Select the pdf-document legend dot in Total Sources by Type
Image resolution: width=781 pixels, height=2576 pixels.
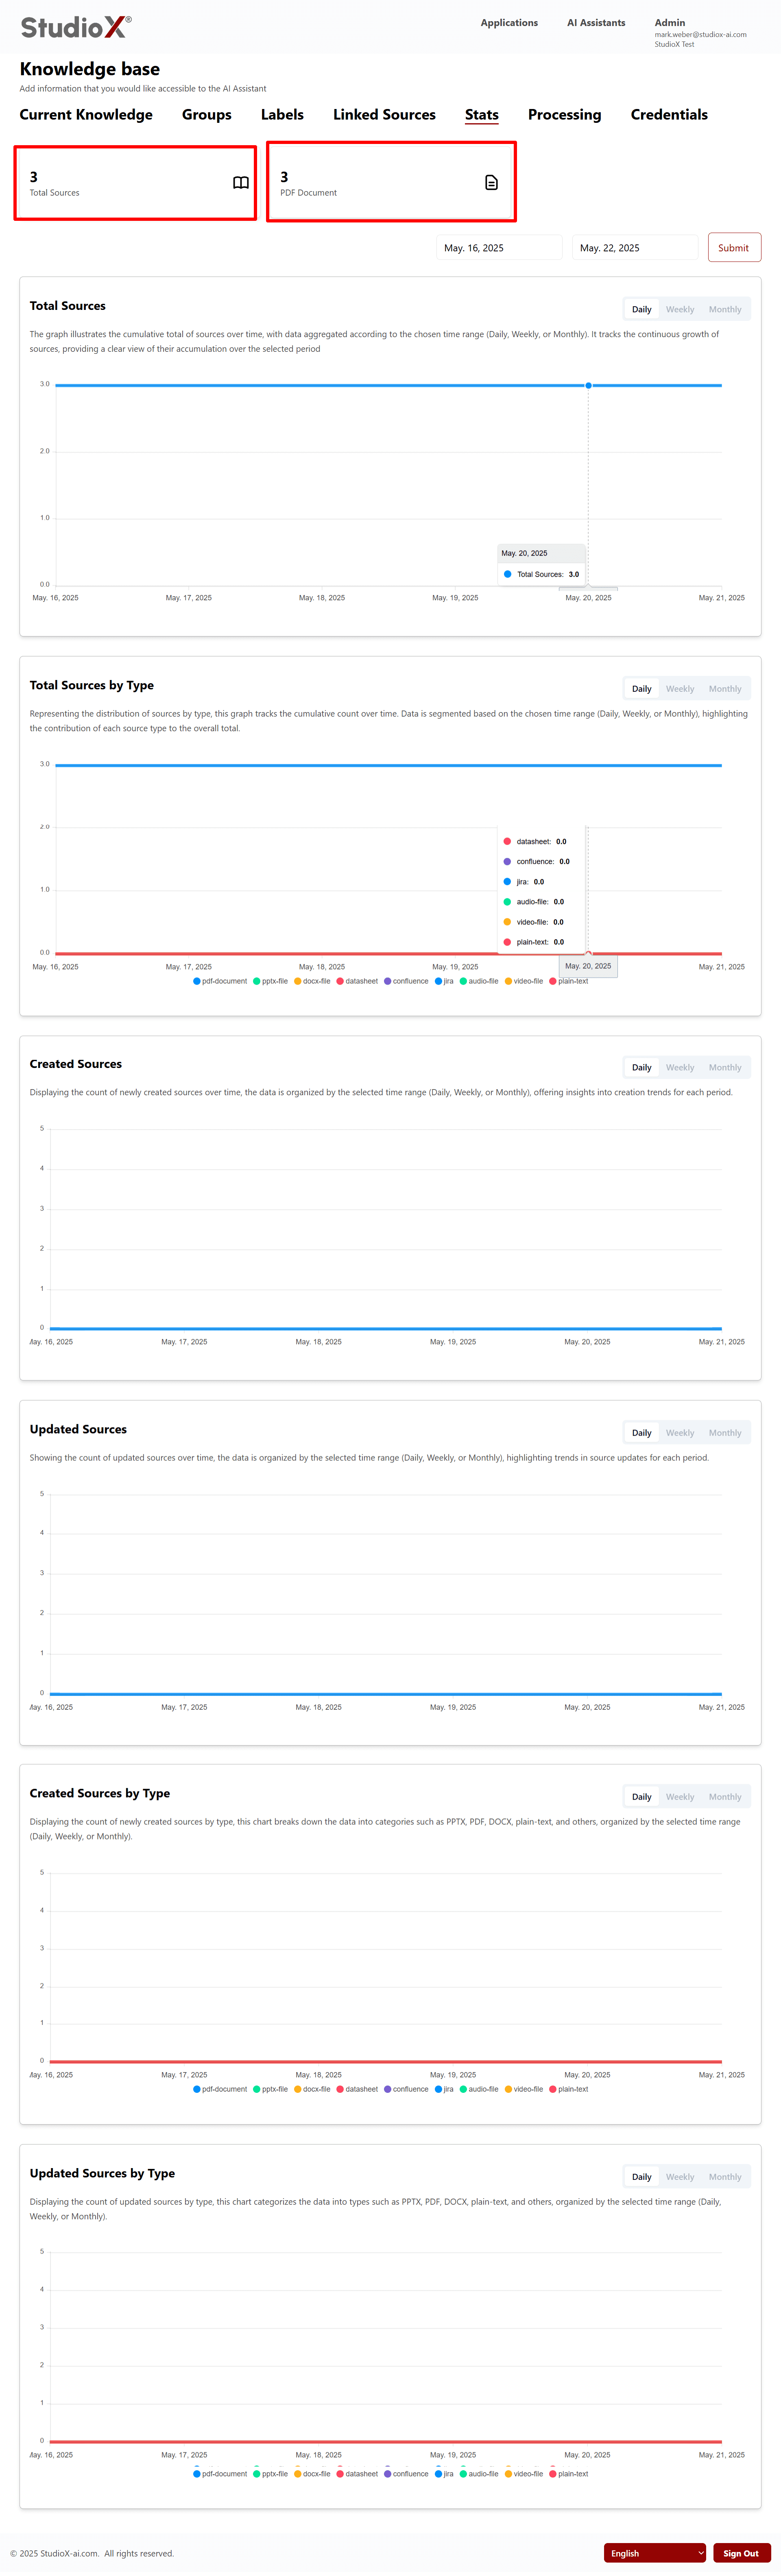click(196, 981)
